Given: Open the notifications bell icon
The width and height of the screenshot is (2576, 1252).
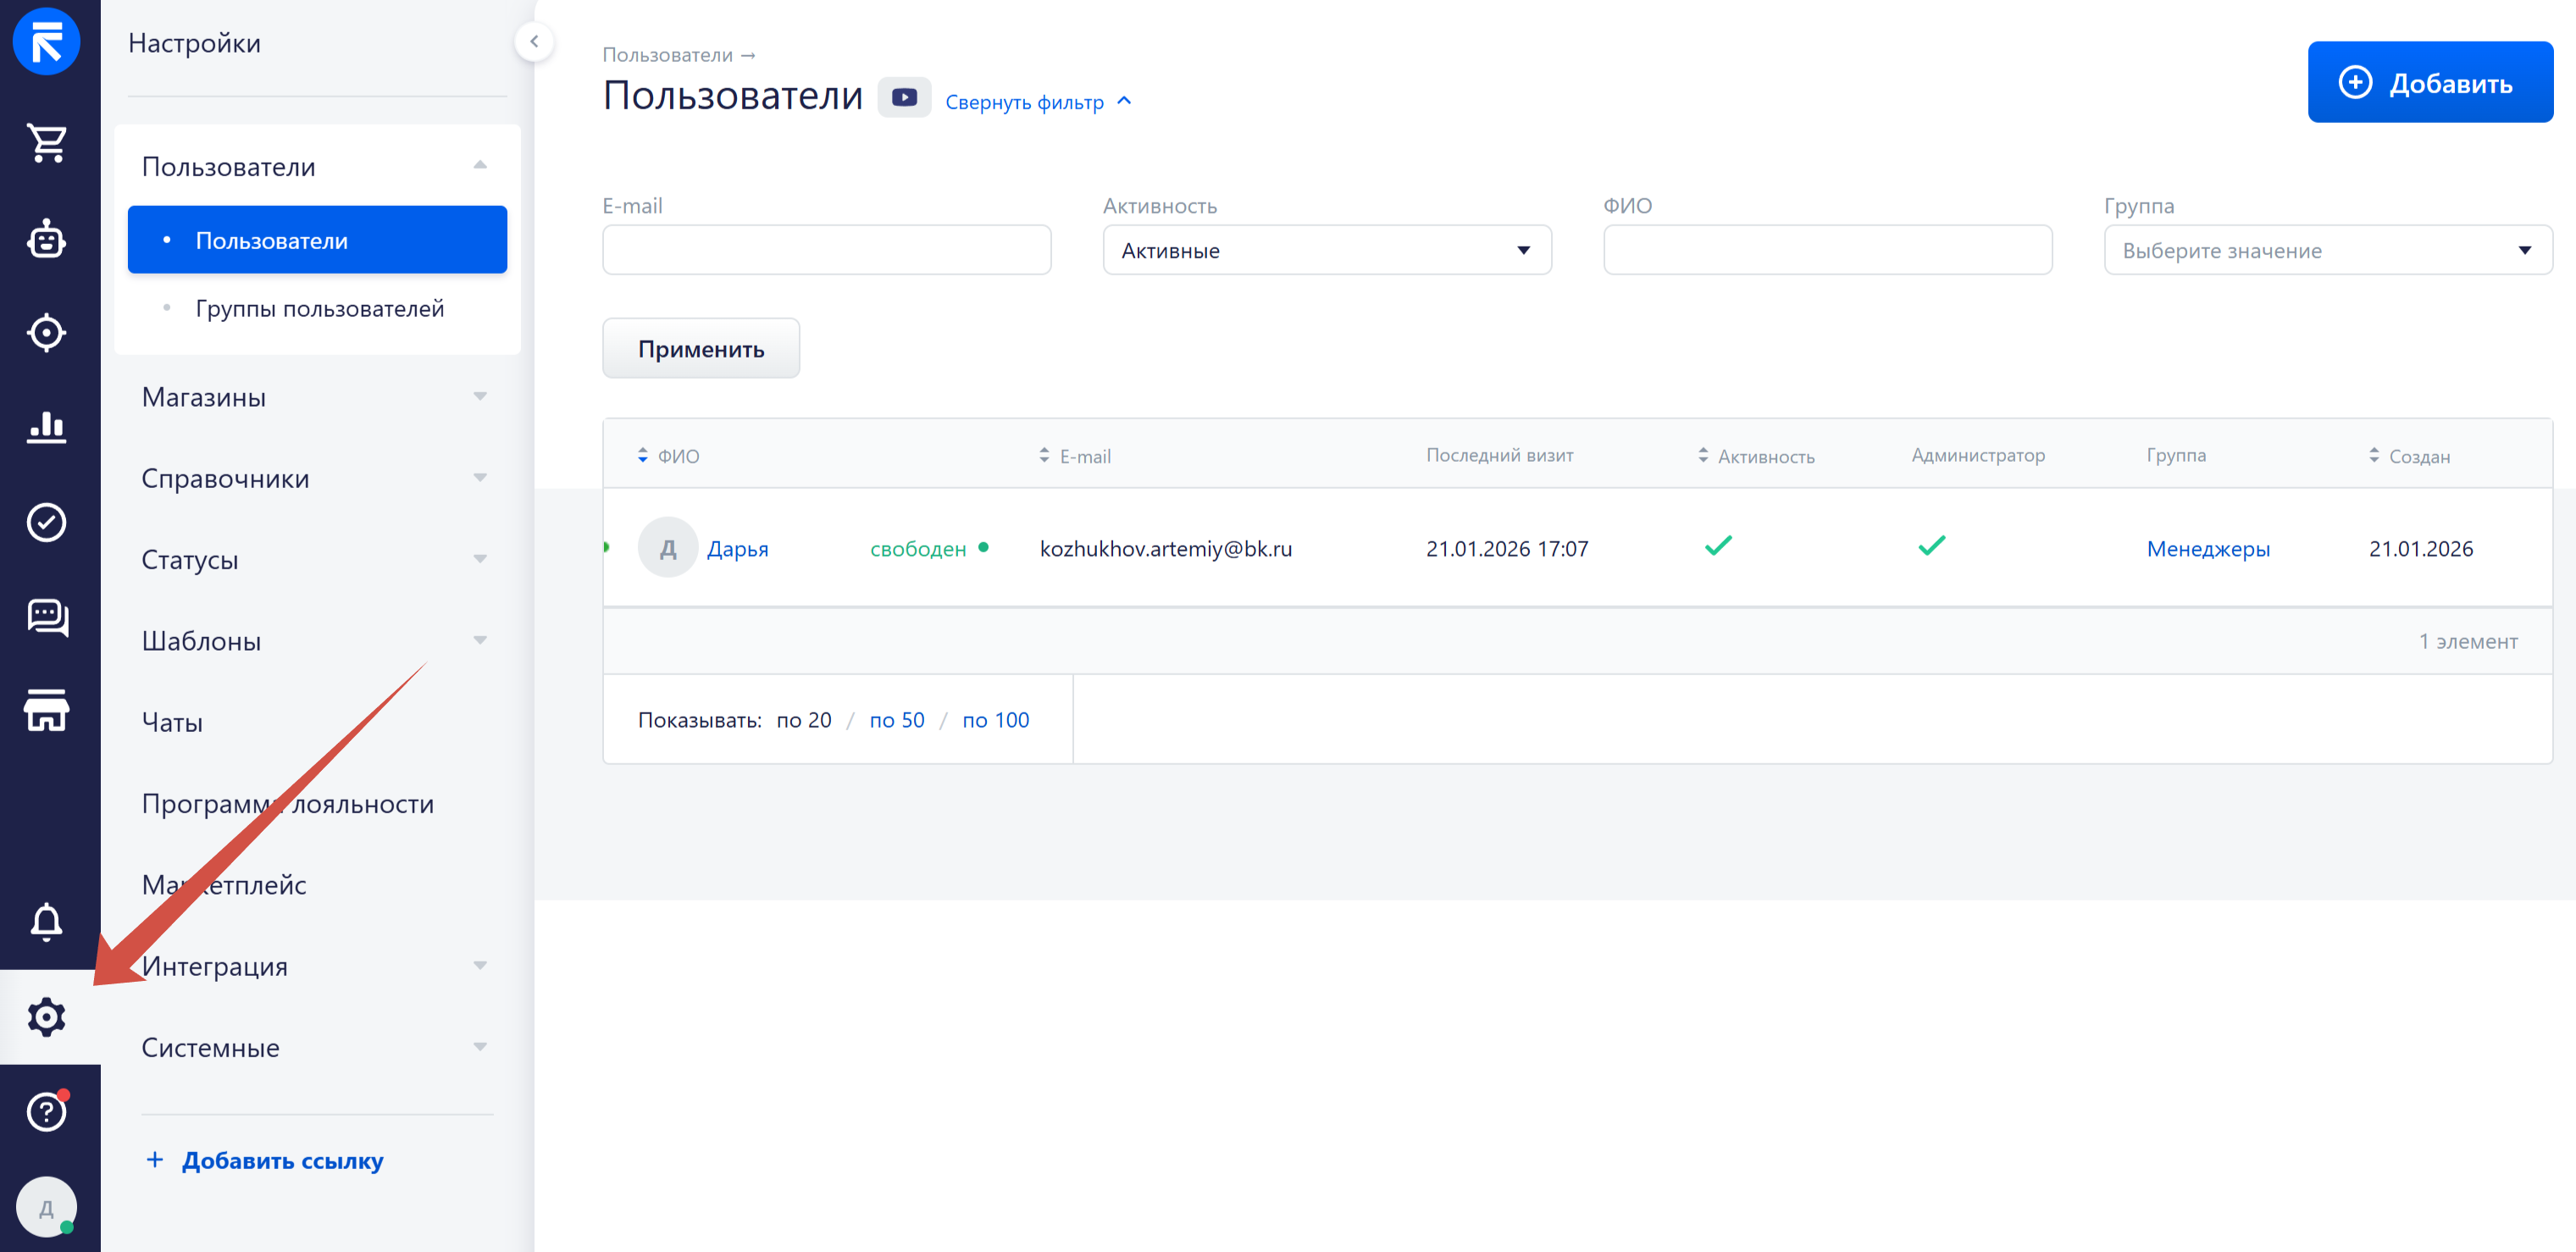Looking at the screenshot, I should pos(47,921).
